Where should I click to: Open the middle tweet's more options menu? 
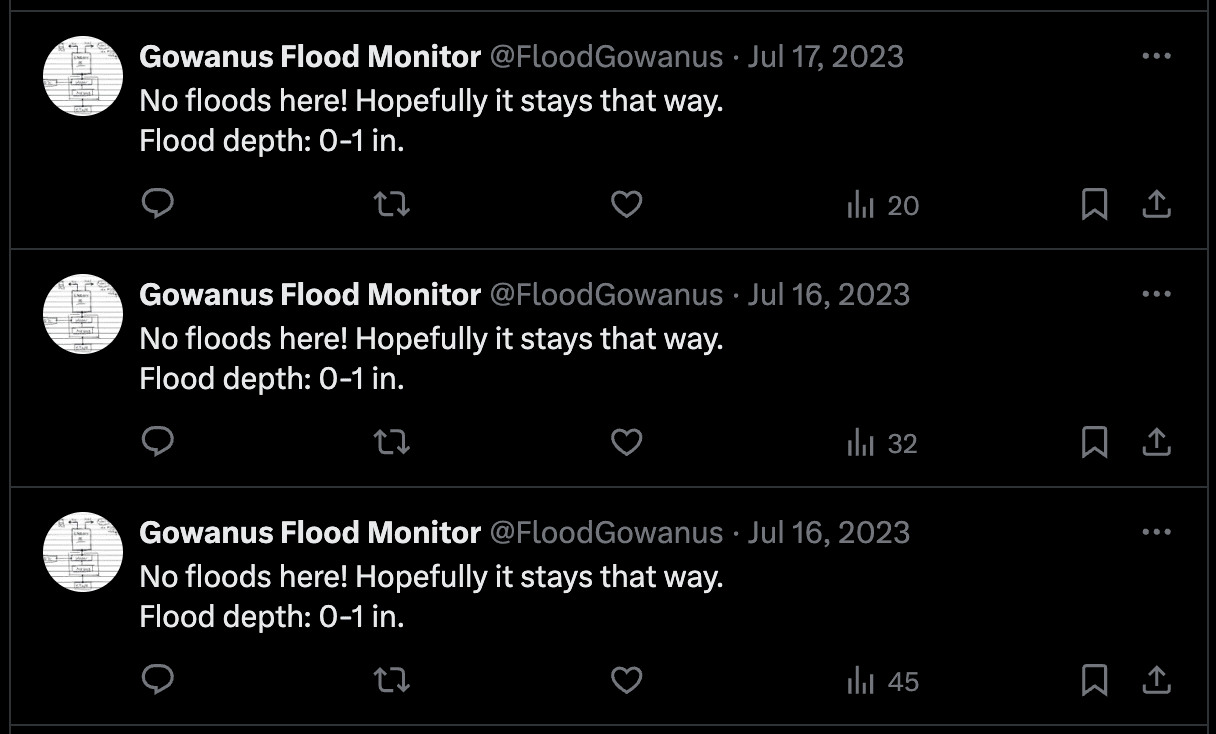pyautogui.click(x=1156, y=294)
